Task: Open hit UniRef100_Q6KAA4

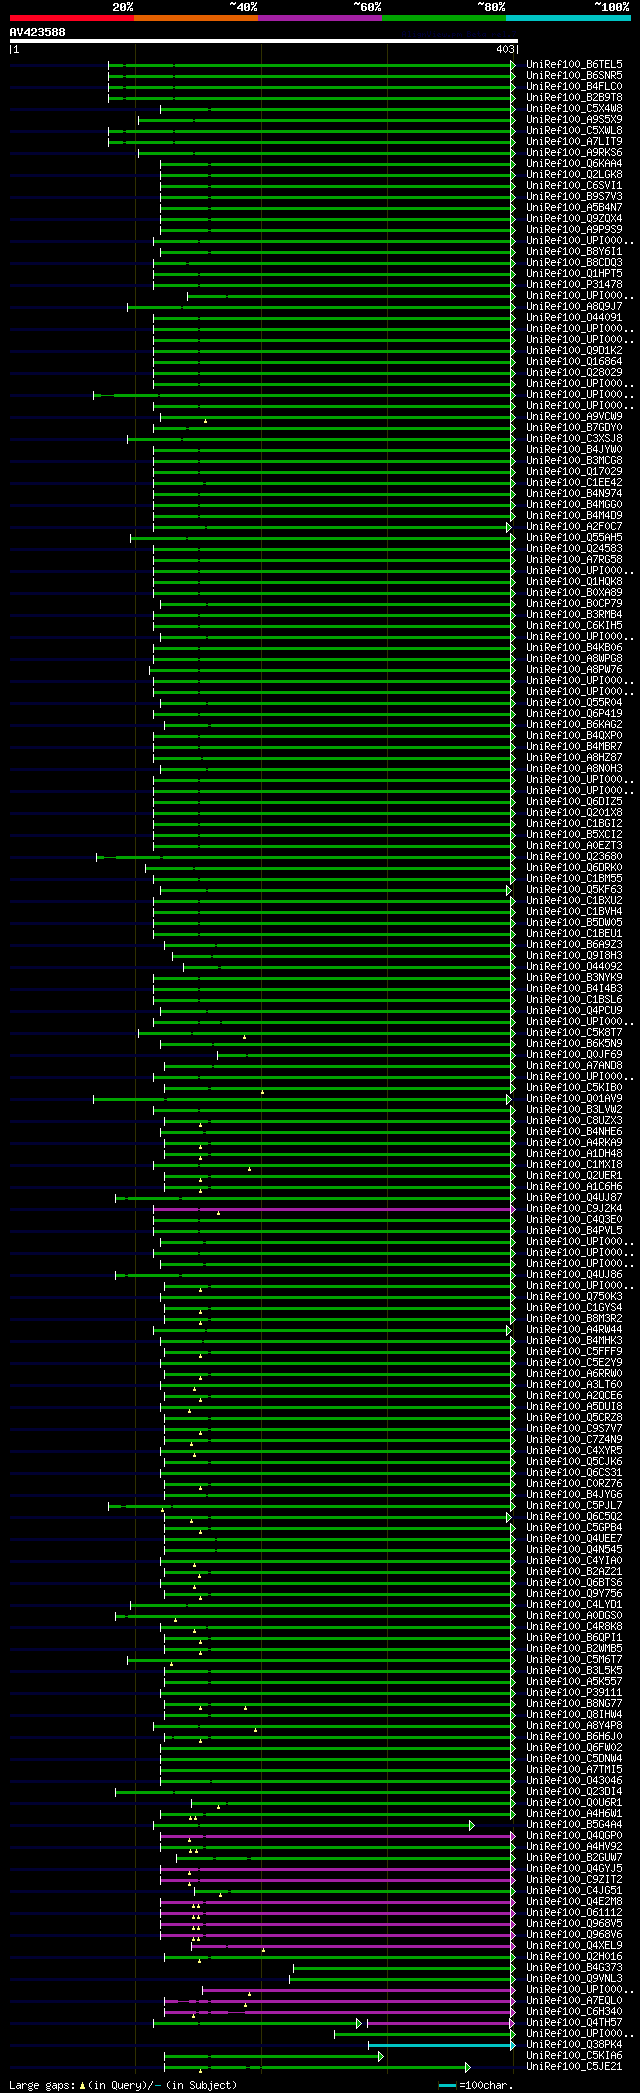Action: (574, 163)
